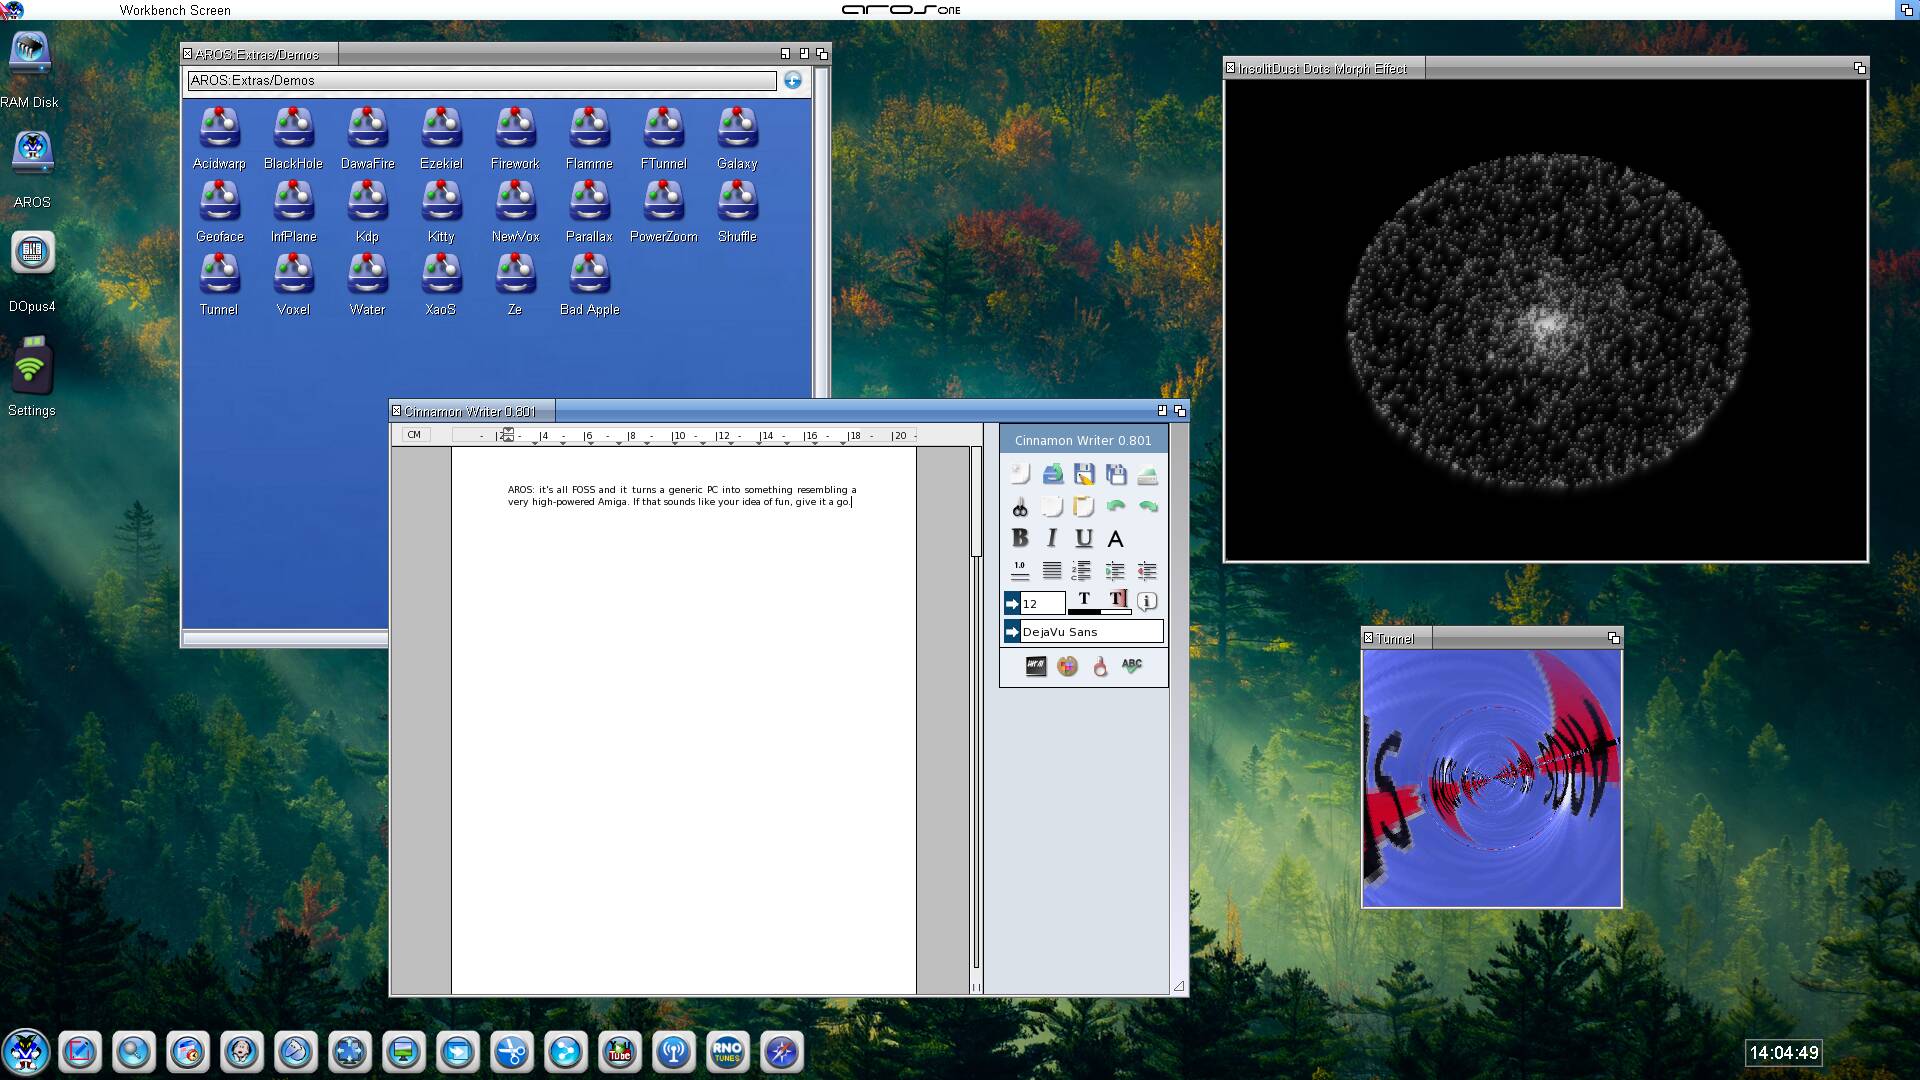This screenshot has height=1080, width=1920.
Task: Click the save document floppy icon
Action: point(1083,474)
